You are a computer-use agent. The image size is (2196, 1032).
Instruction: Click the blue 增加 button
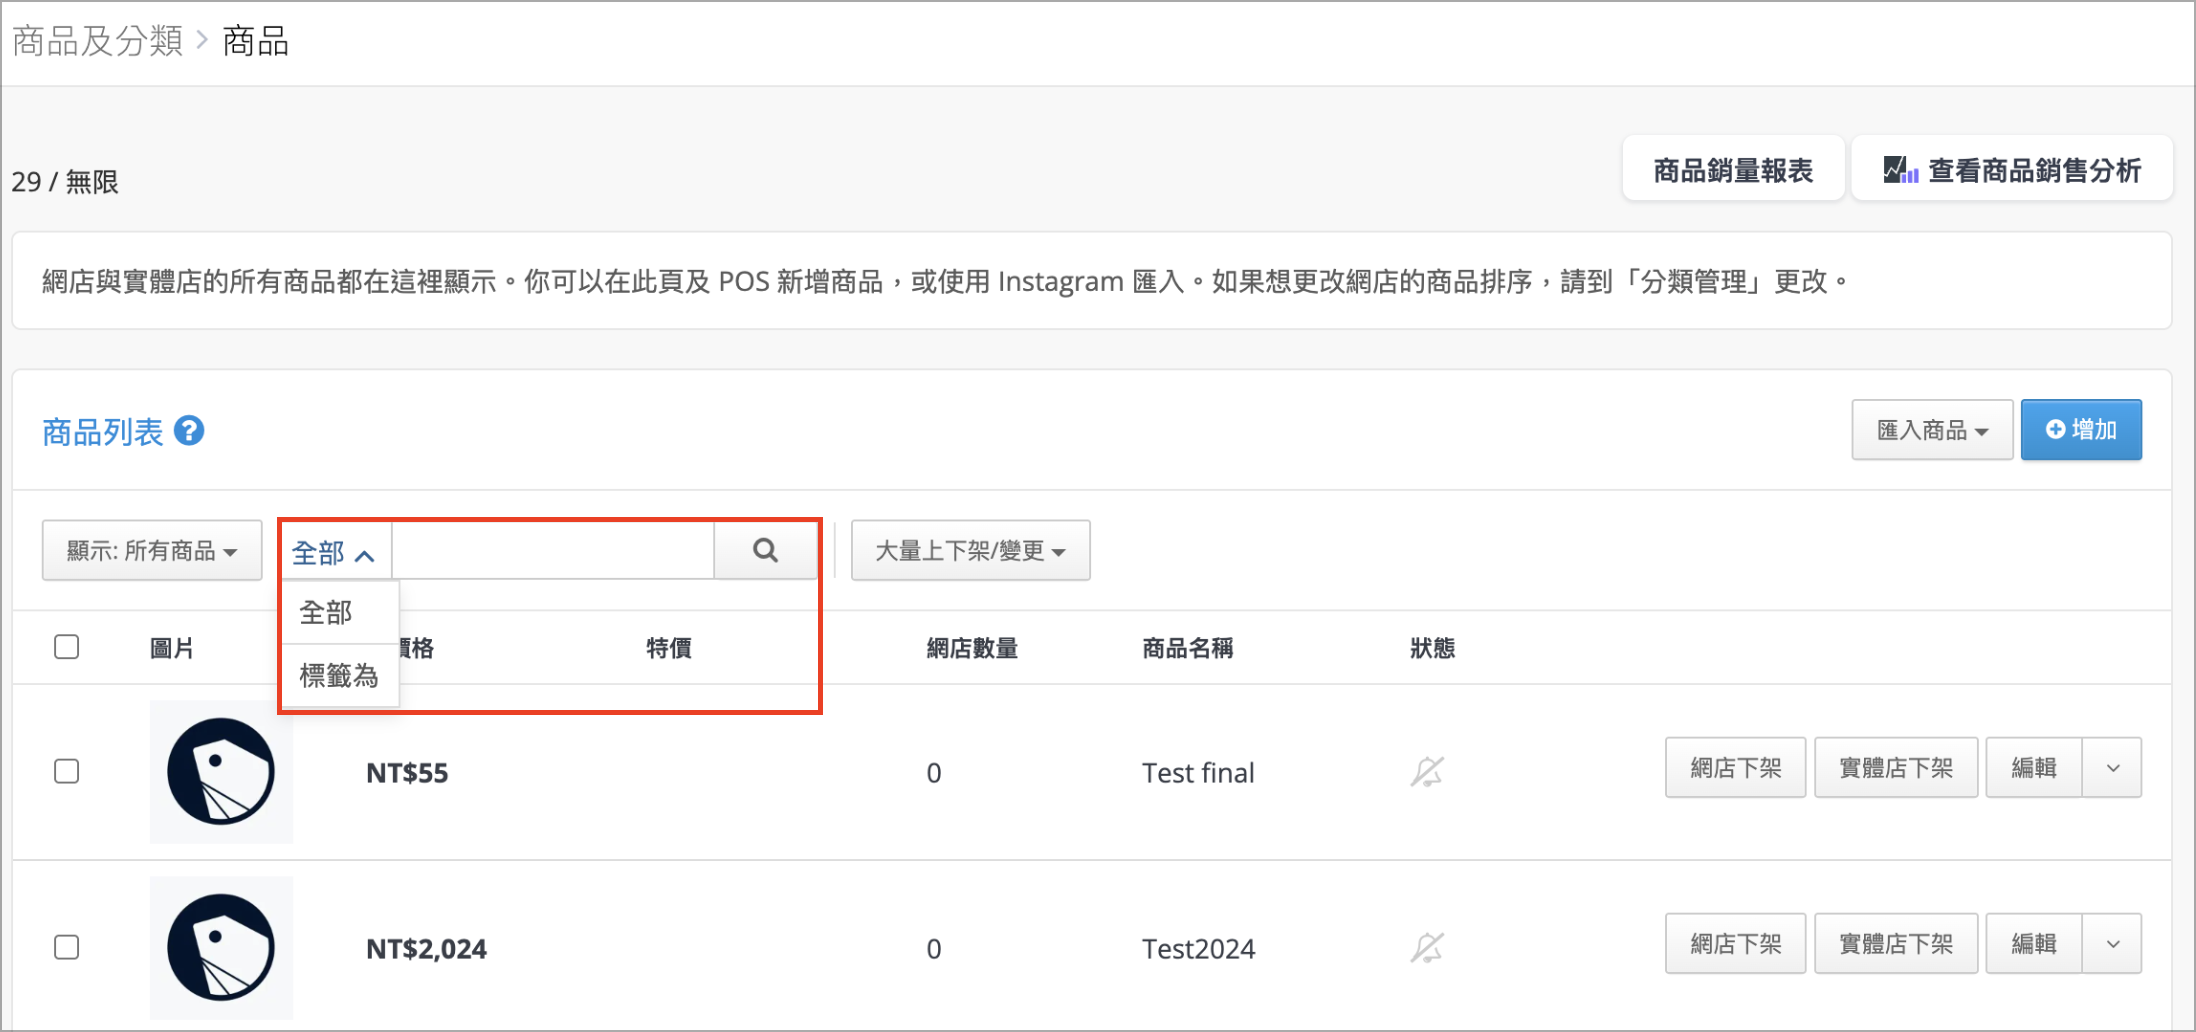pyautogui.click(x=2081, y=430)
